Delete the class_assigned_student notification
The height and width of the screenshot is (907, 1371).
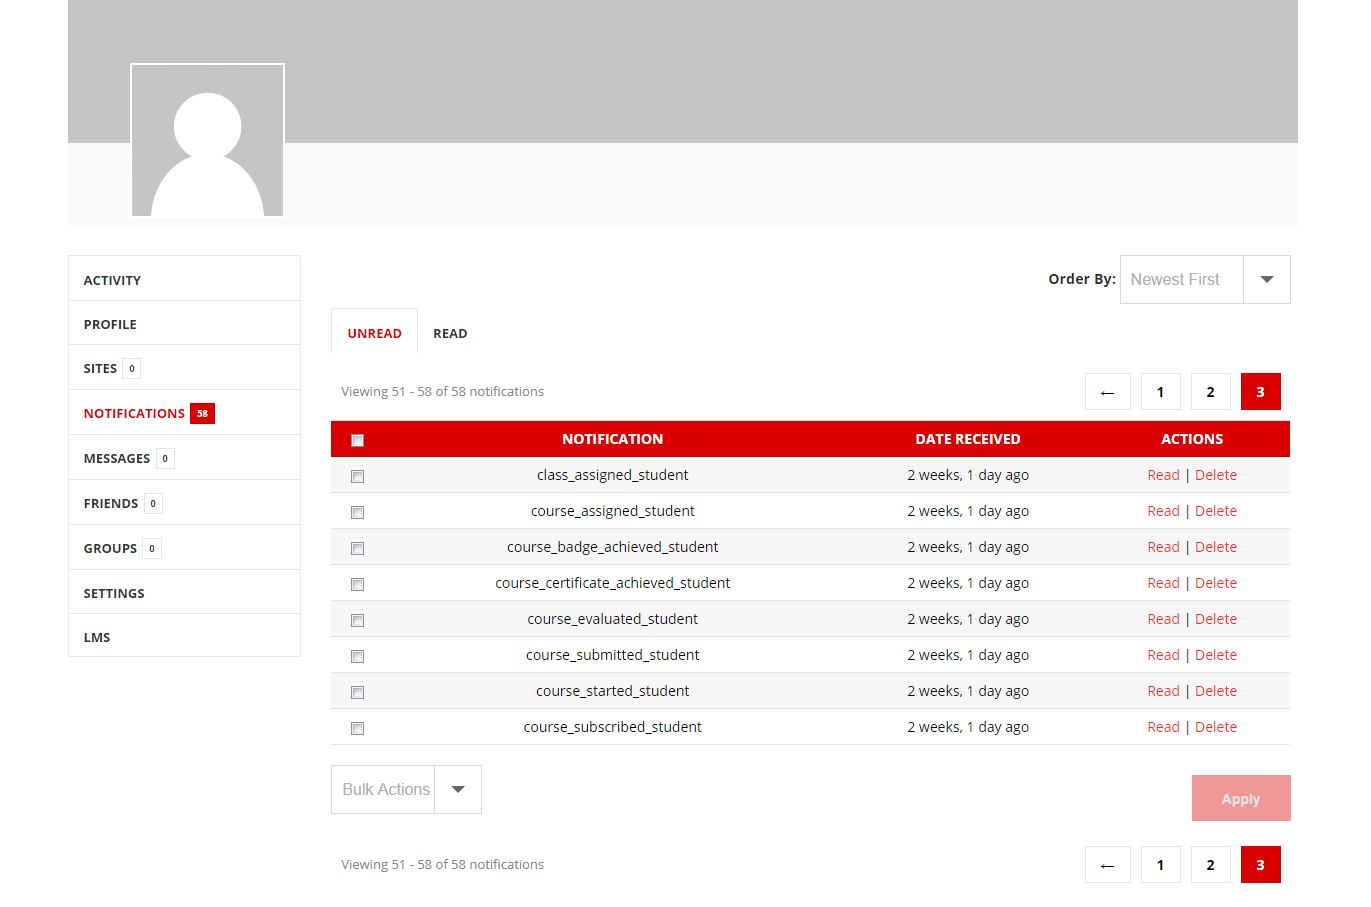(1216, 475)
